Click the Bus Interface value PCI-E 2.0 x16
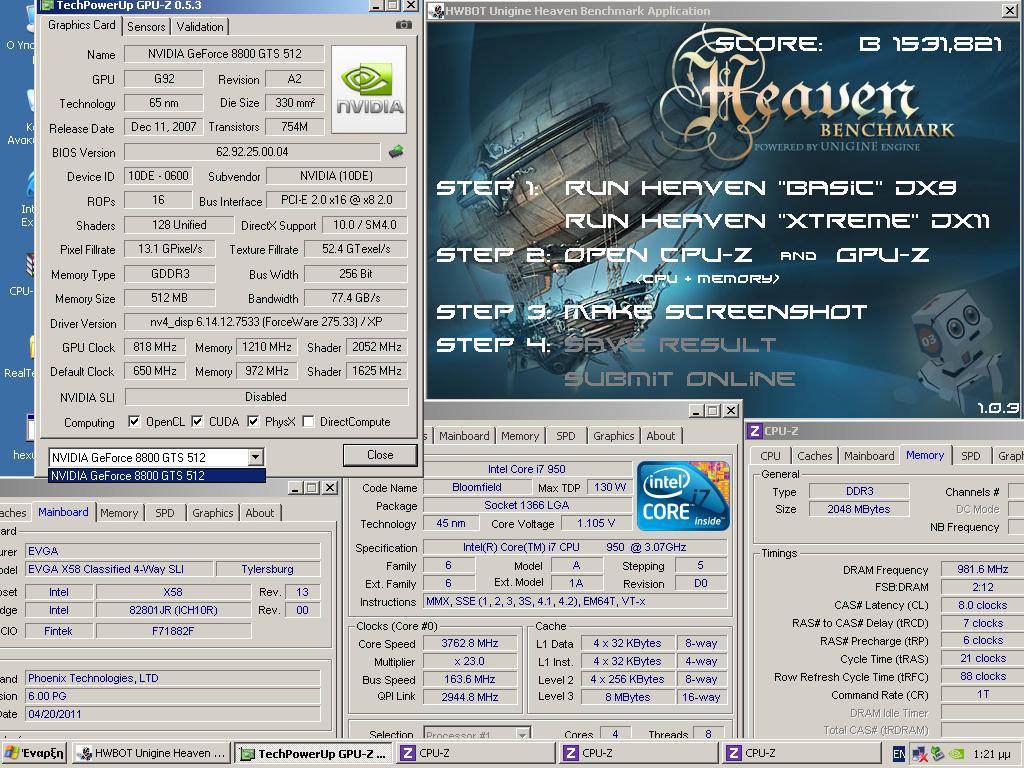This screenshot has width=1024, height=768. coord(337,200)
